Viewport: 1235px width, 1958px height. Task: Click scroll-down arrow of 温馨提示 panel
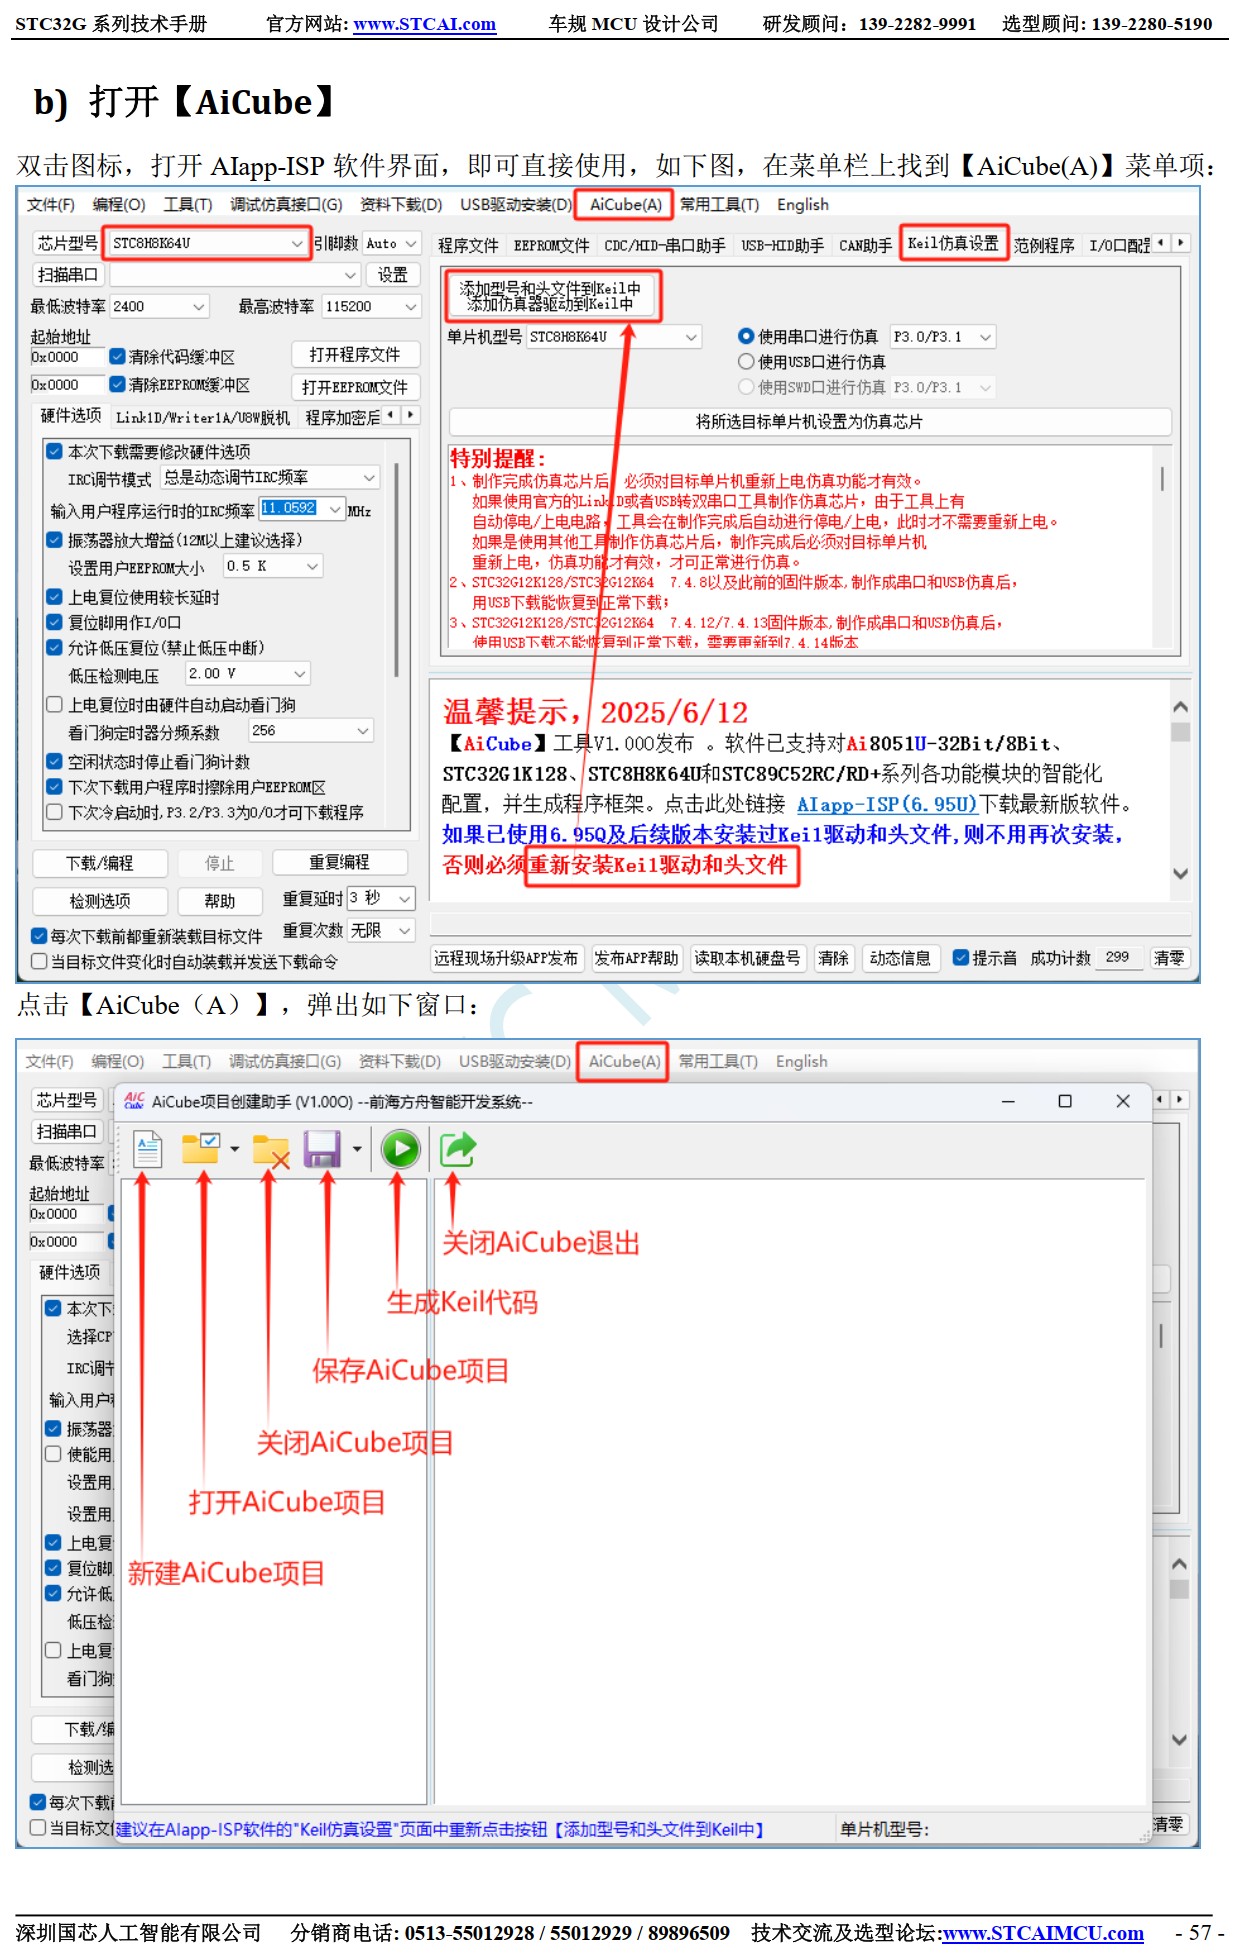[x=1180, y=873]
